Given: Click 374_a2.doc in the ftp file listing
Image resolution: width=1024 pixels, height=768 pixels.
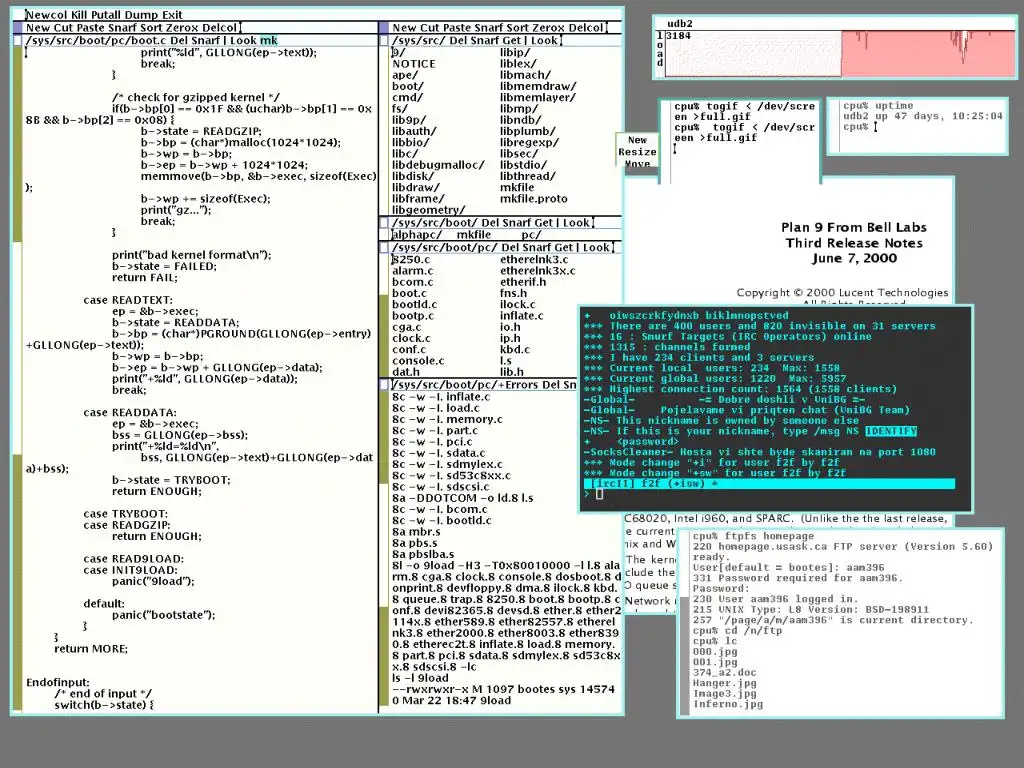Looking at the screenshot, I should coord(724,673).
